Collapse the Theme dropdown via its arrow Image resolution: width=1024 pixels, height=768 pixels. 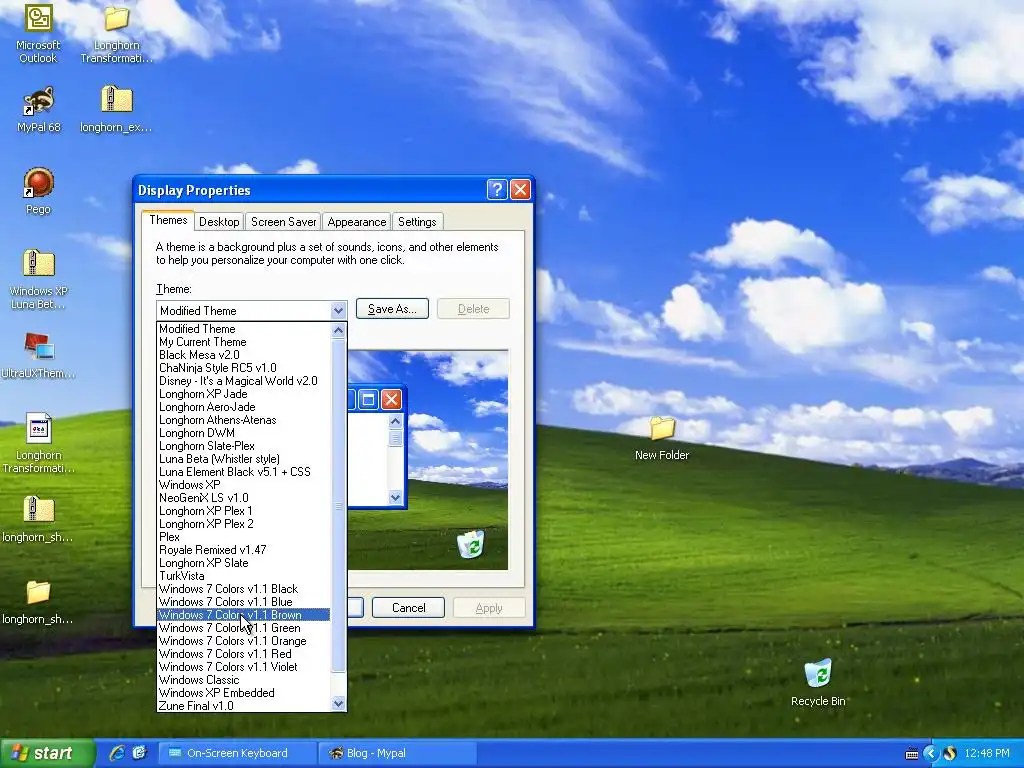pyautogui.click(x=338, y=310)
